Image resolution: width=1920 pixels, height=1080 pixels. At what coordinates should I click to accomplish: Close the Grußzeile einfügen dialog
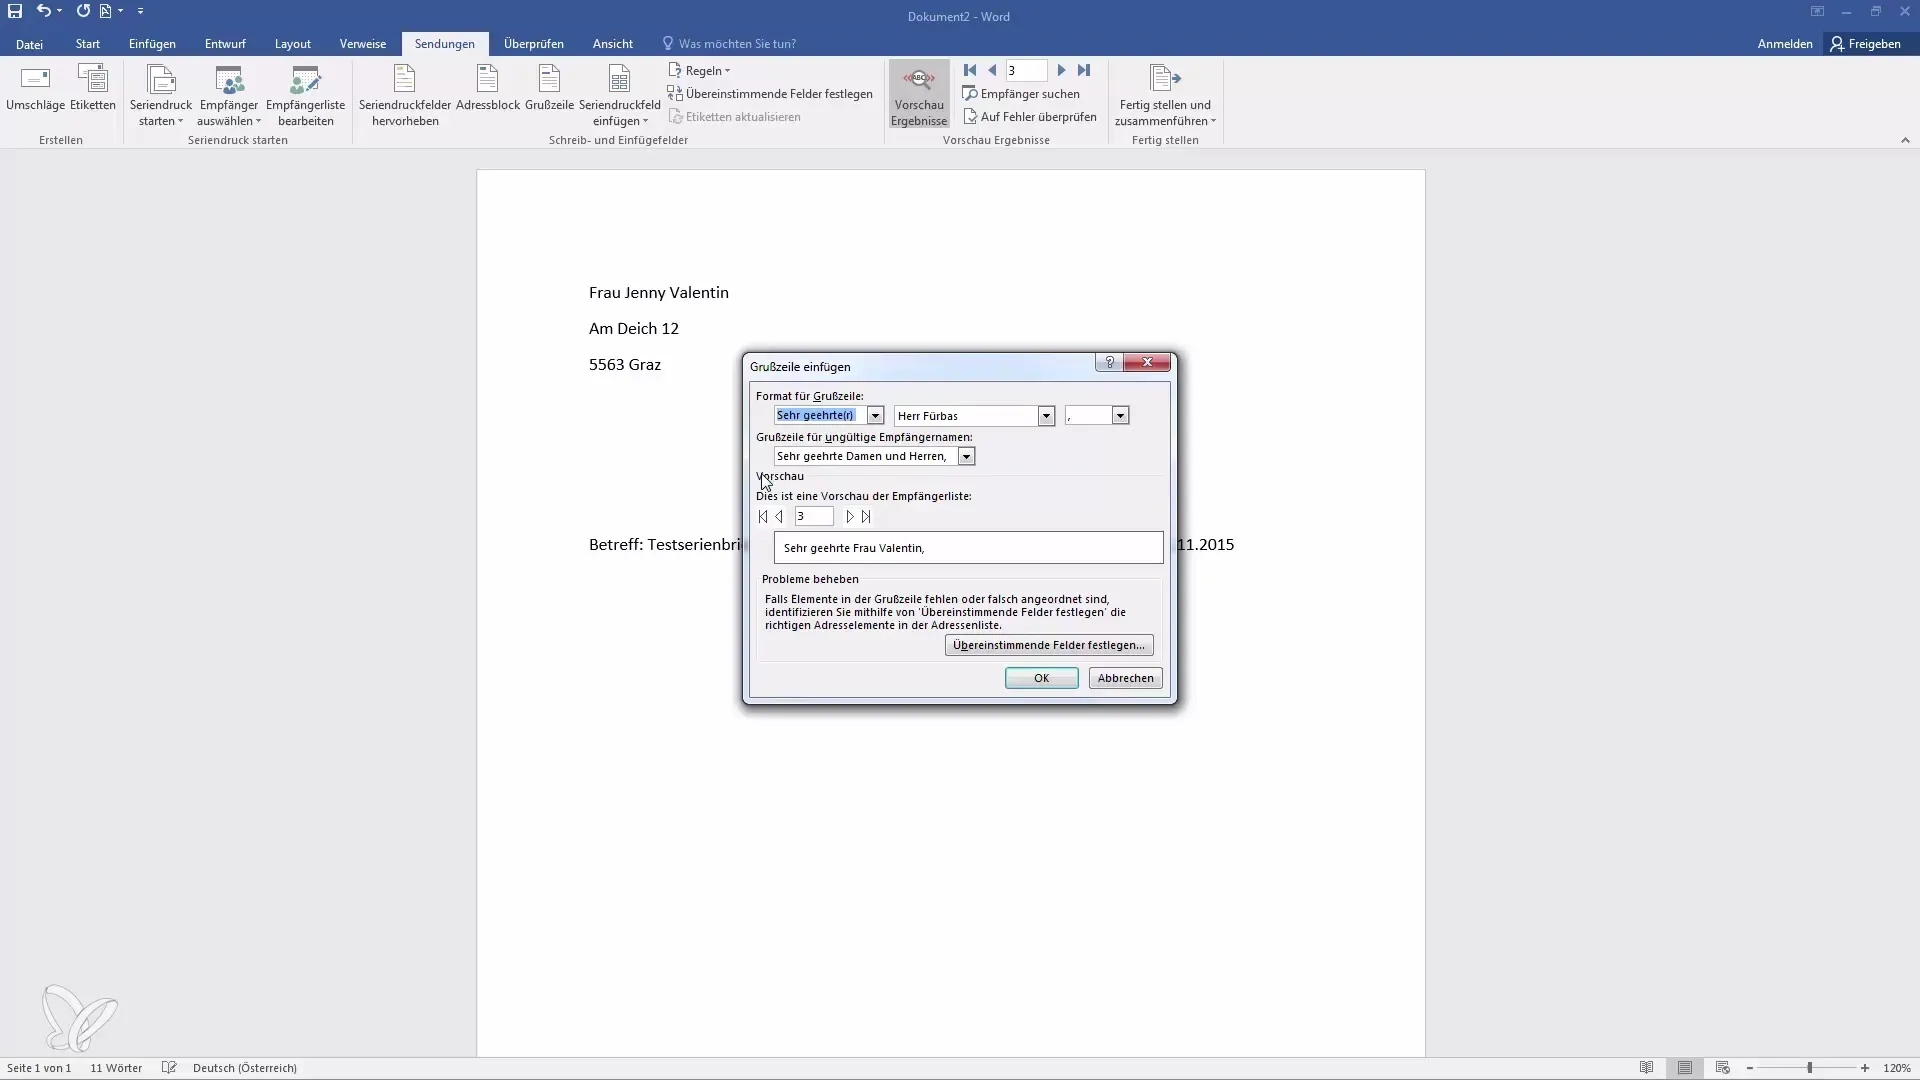pos(1147,362)
